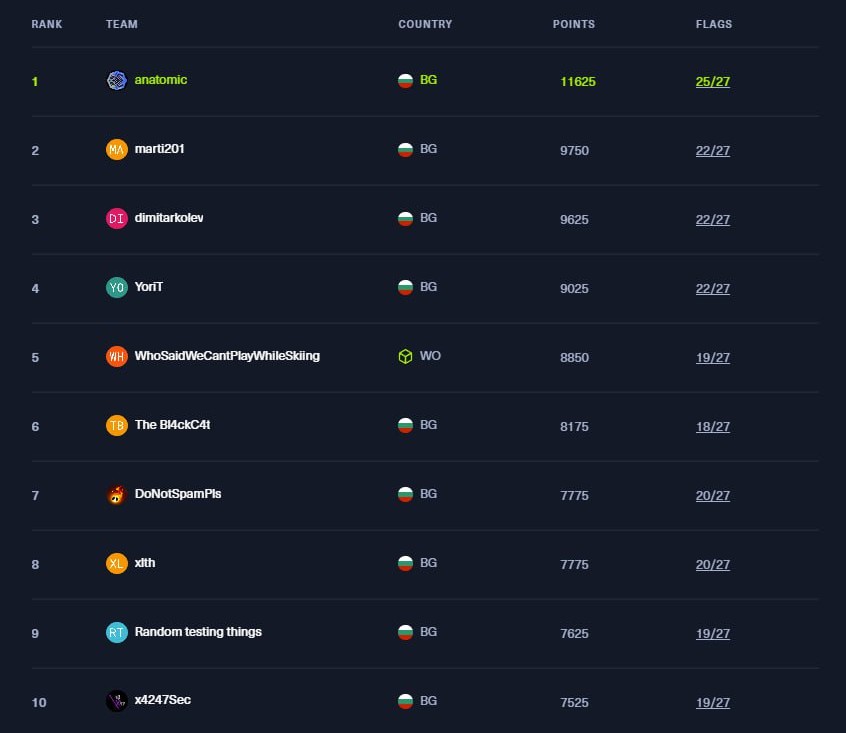Click the COUNTRY column header
846x733 pixels.
pos(425,24)
